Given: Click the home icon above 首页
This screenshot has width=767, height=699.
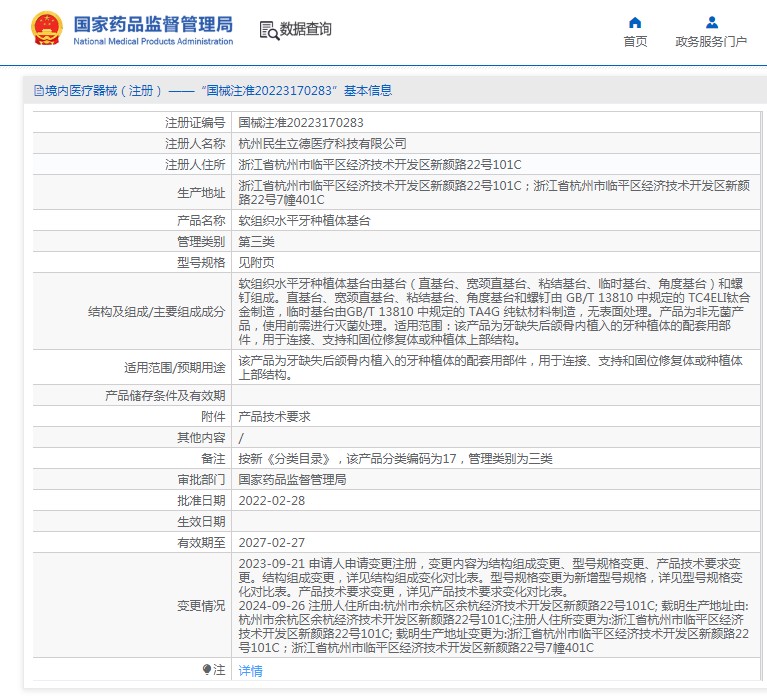Looking at the screenshot, I should click(x=635, y=23).
